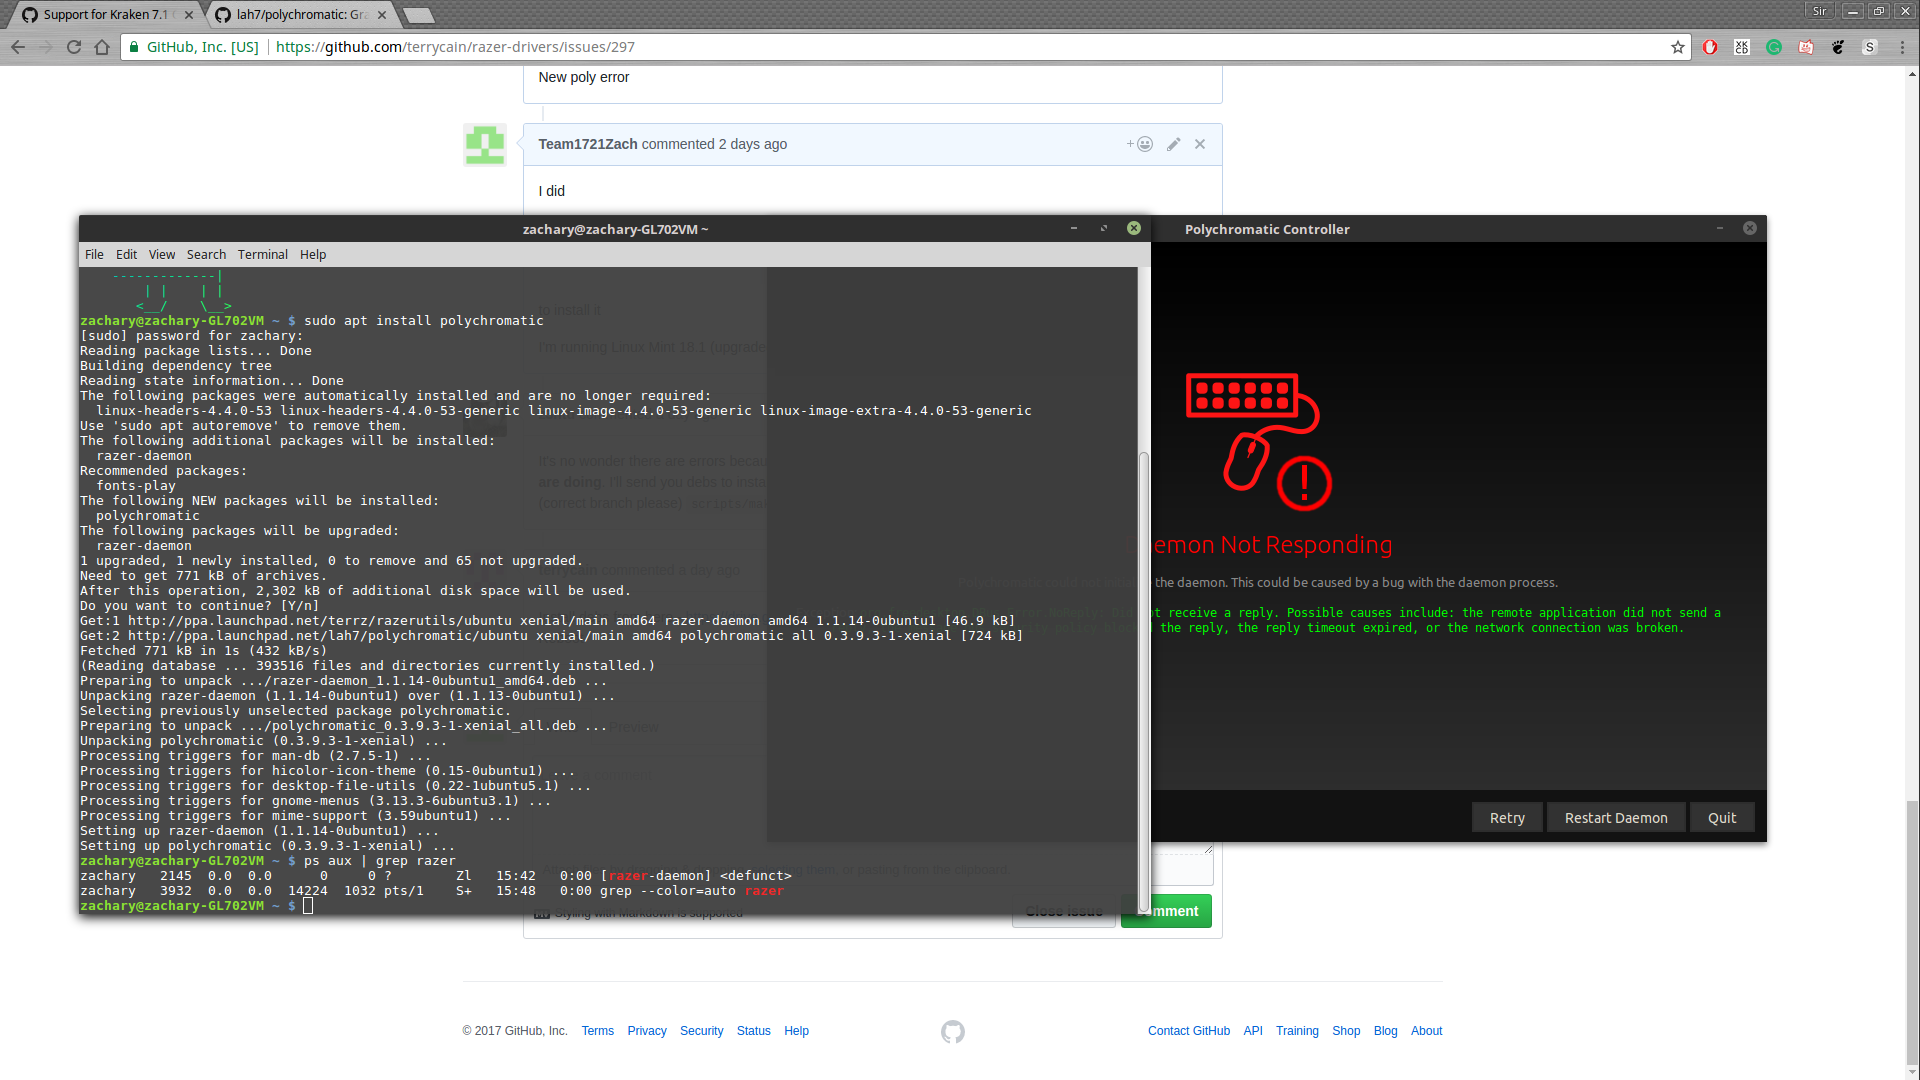The image size is (1920, 1080).
Task: Open GitHub's Terms link
Action: [597, 1031]
